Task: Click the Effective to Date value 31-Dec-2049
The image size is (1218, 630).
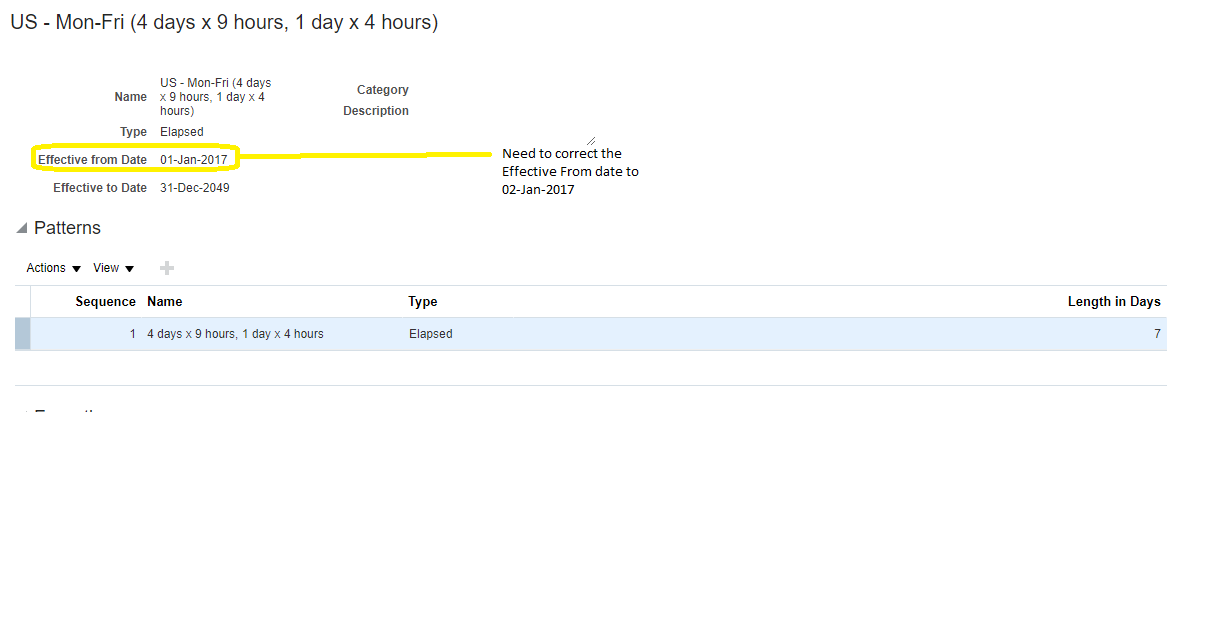Action: [x=194, y=187]
